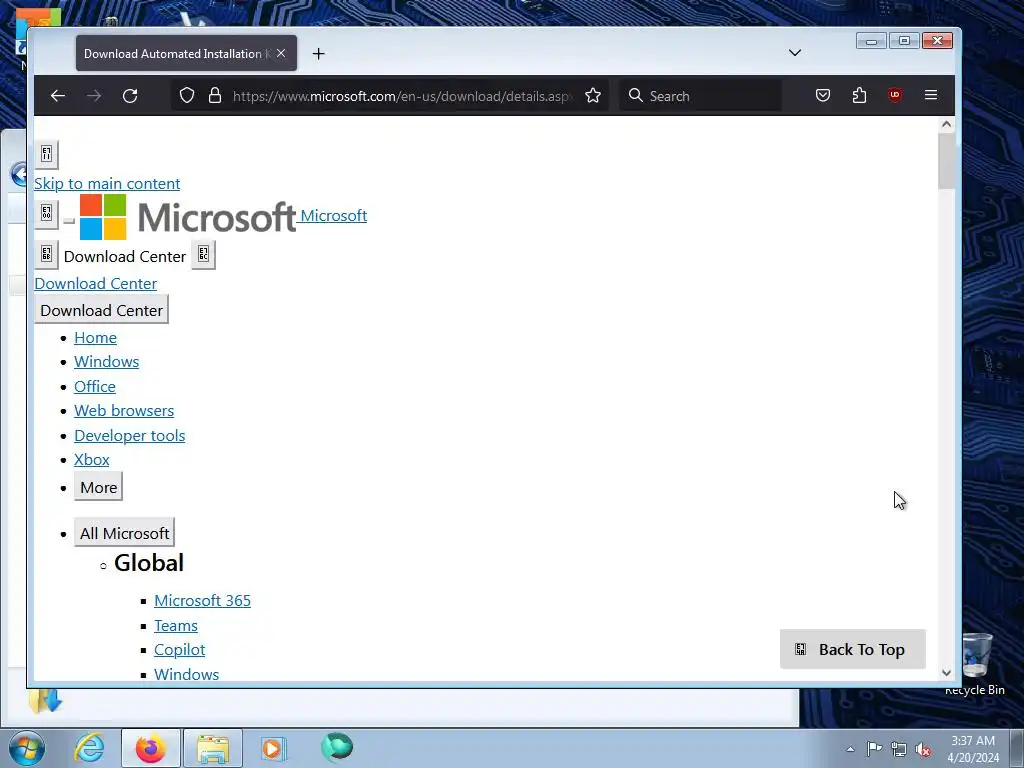Open the Action Center flag icon
The image size is (1024, 768).
pos(874,749)
